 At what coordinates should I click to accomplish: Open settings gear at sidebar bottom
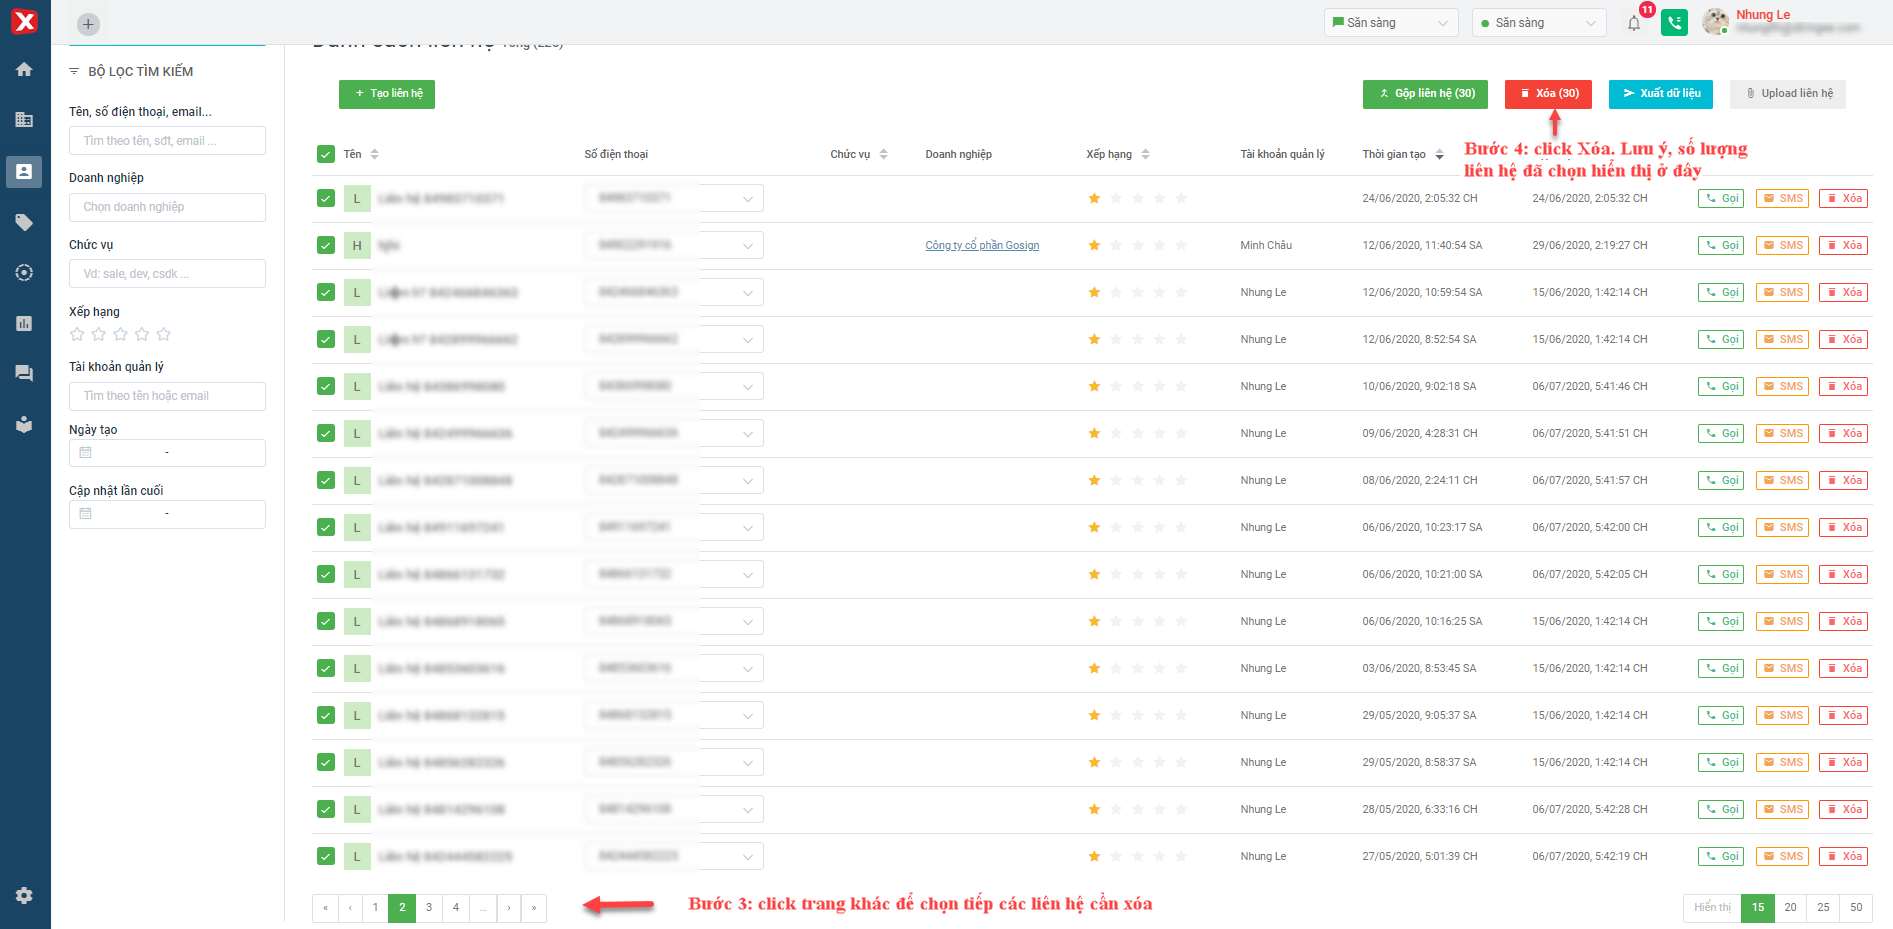(x=24, y=896)
